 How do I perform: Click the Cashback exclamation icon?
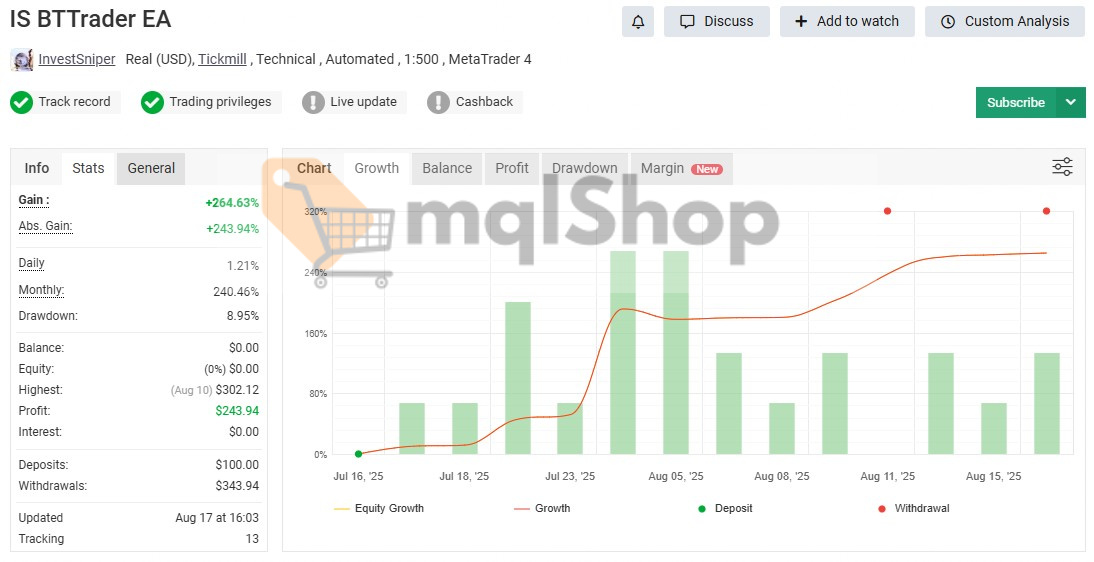click(x=438, y=103)
